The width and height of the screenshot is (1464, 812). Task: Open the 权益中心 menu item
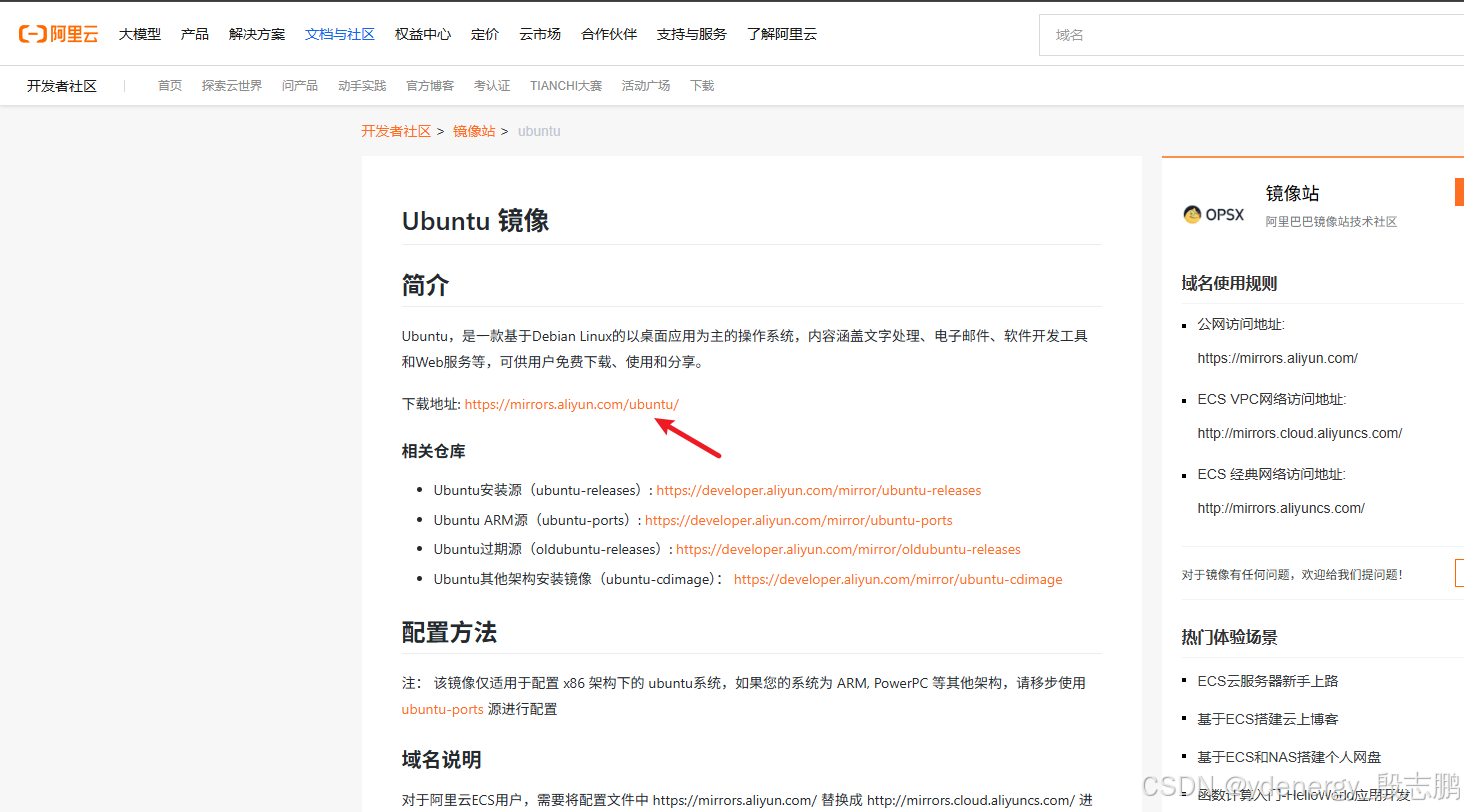tap(423, 34)
